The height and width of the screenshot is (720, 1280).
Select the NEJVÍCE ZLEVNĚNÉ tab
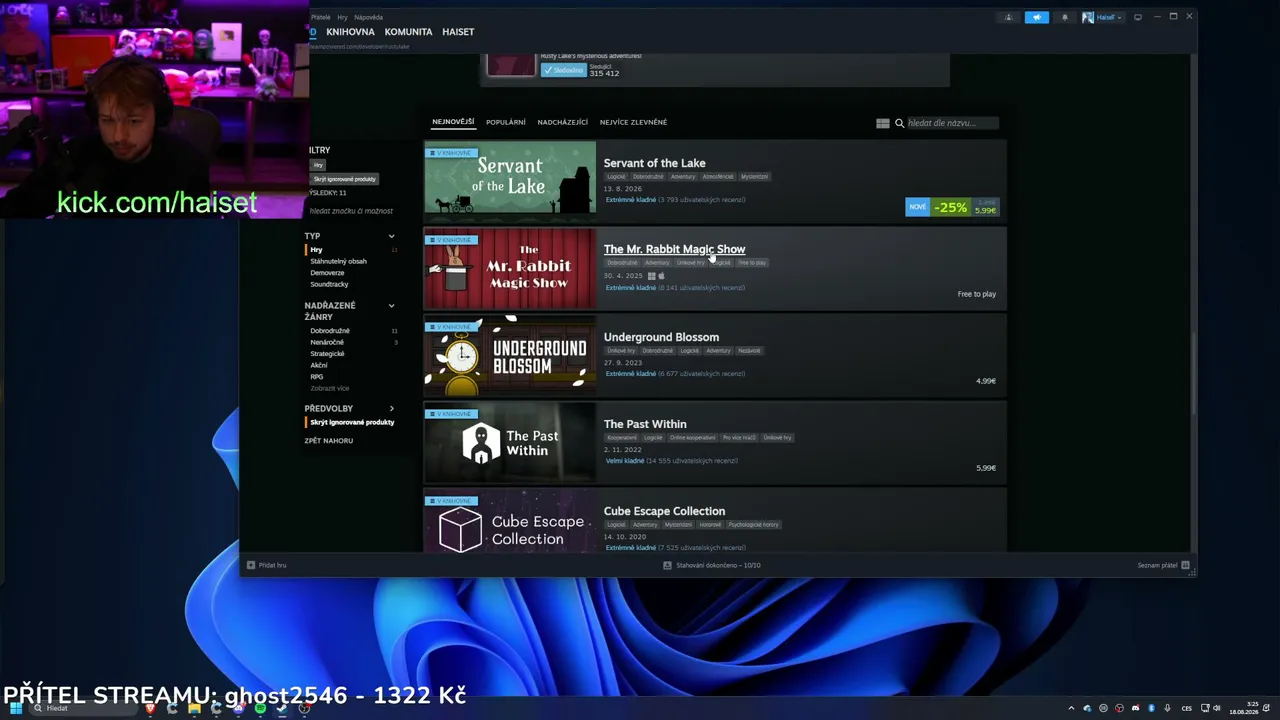coord(633,122)
